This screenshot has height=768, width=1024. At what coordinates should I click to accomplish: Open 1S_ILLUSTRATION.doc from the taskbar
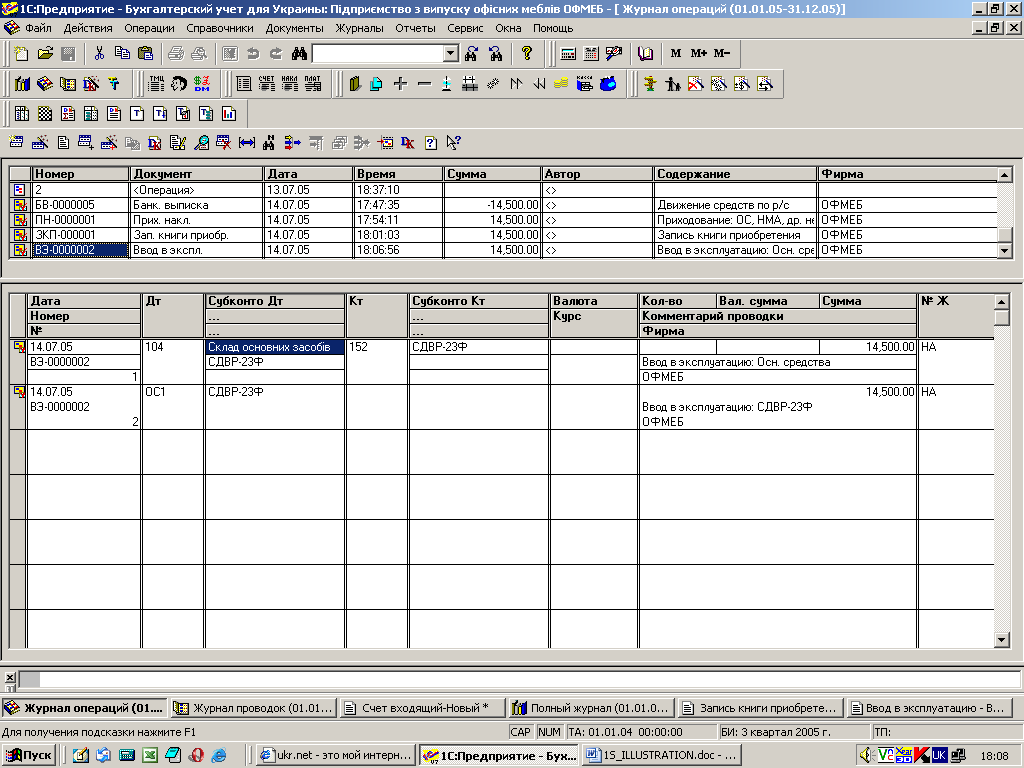pos(662,755)
